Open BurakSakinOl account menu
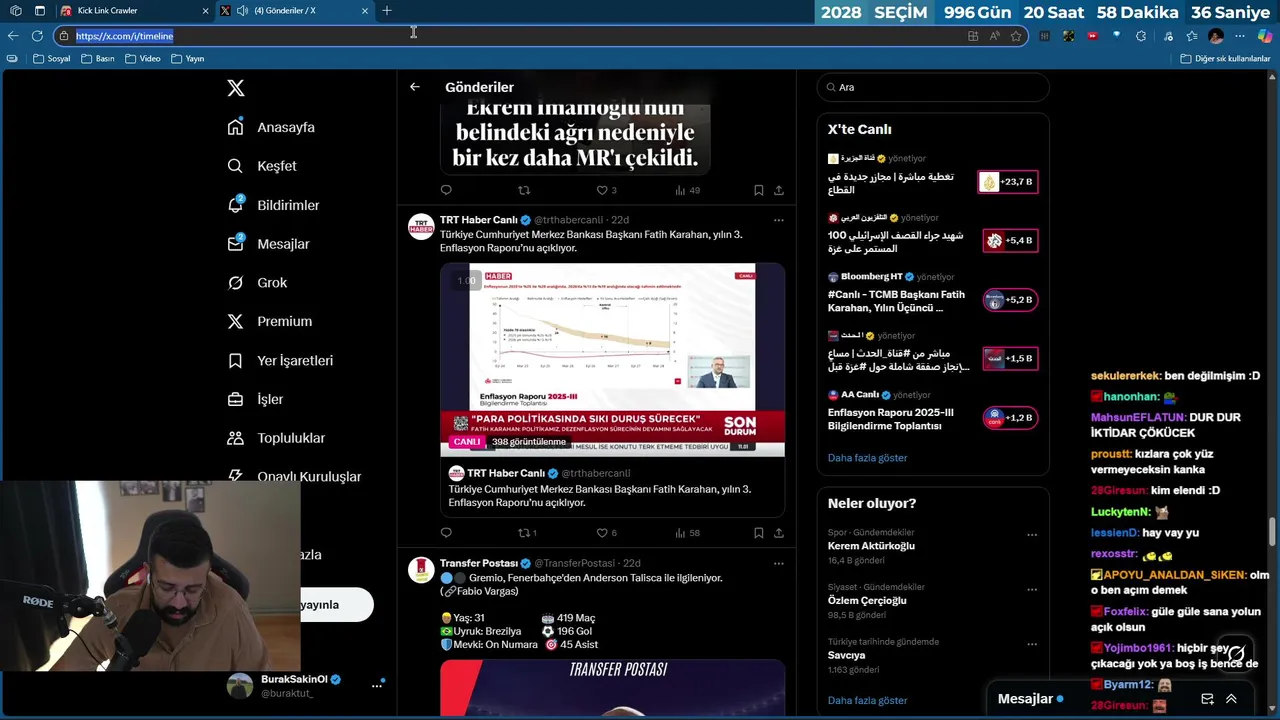The height and width of the screenshot is (720, 1280). click(306, 685)
